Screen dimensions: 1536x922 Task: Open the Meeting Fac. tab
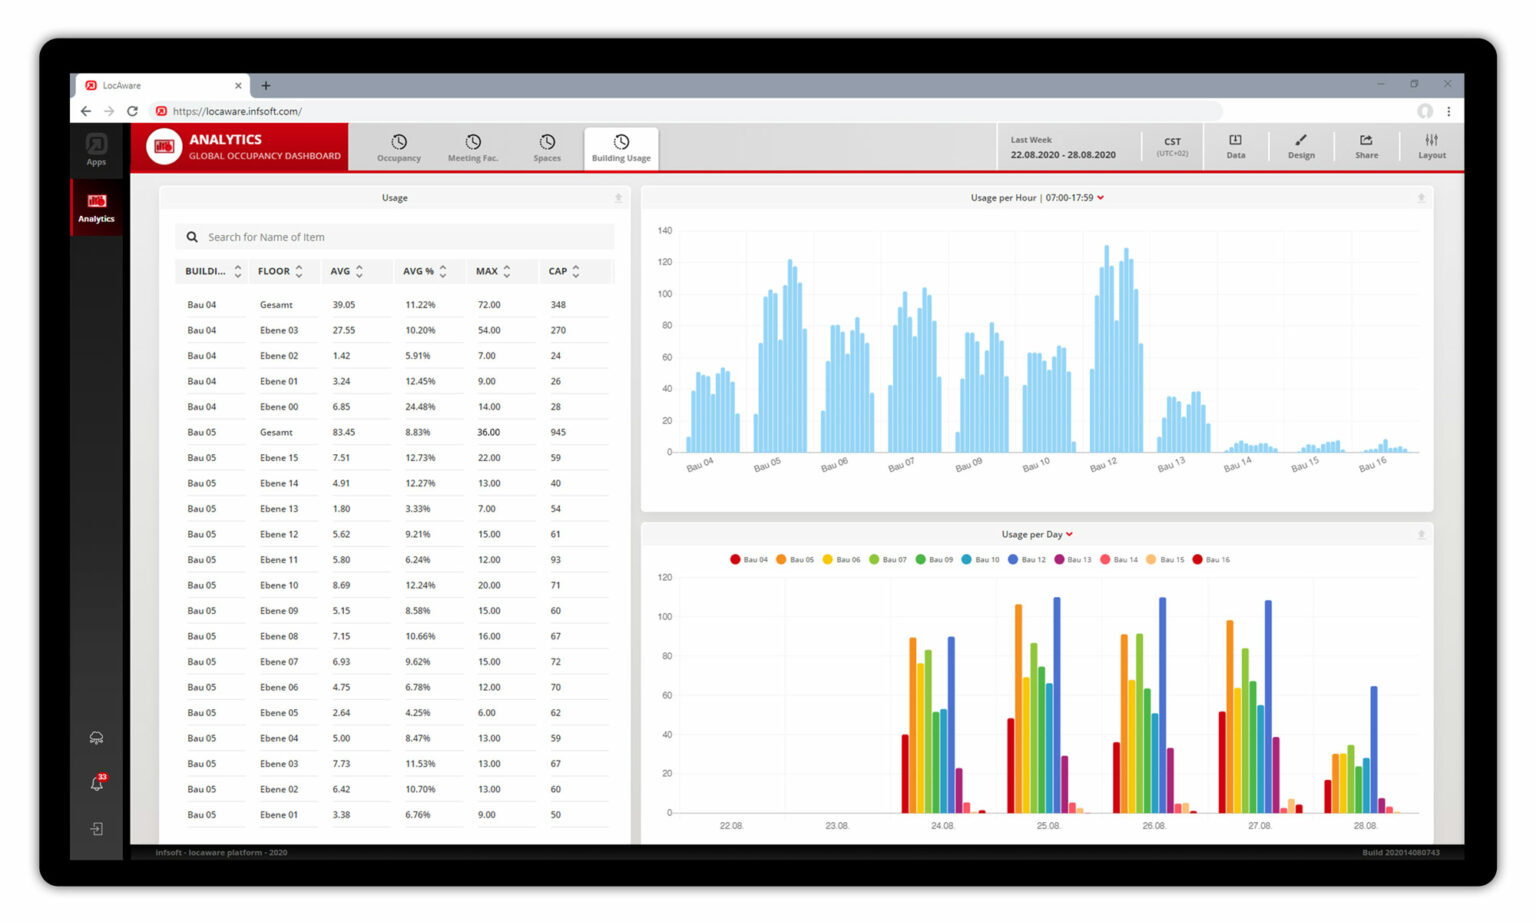click(472, 147)
